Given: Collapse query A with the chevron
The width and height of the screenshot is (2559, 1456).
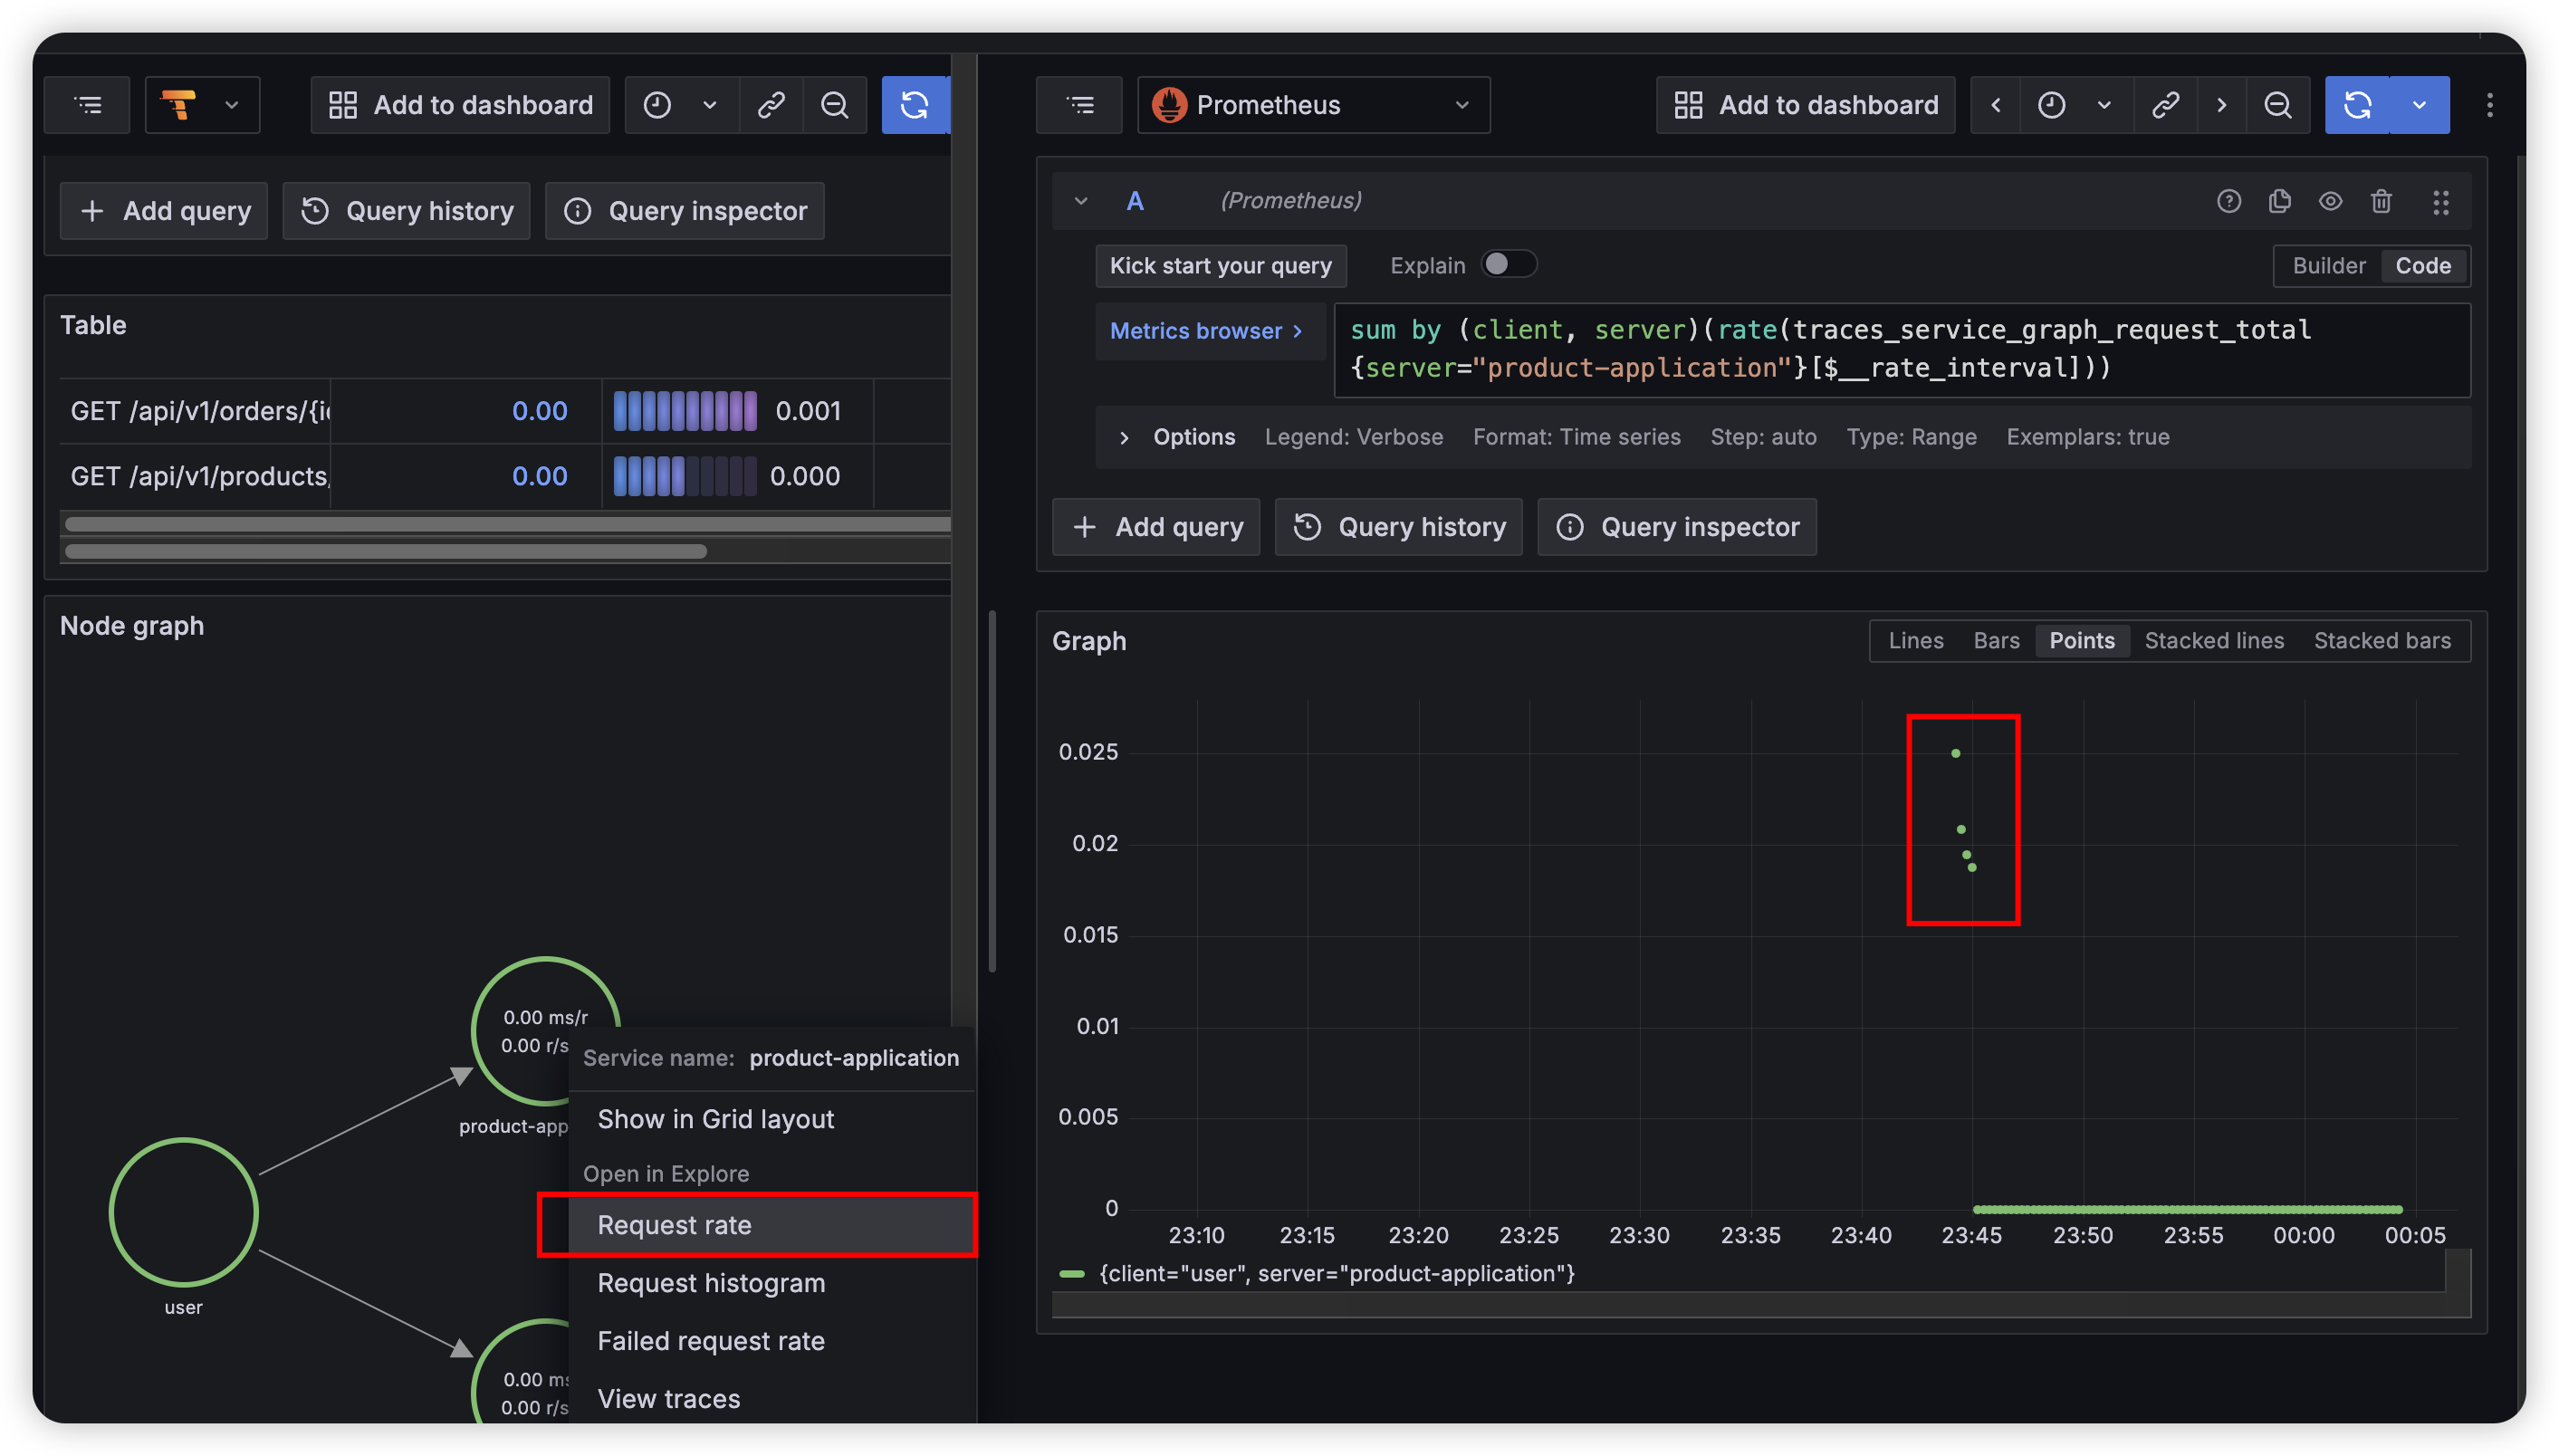Looking at the screenshot, I should [1080, 201].
